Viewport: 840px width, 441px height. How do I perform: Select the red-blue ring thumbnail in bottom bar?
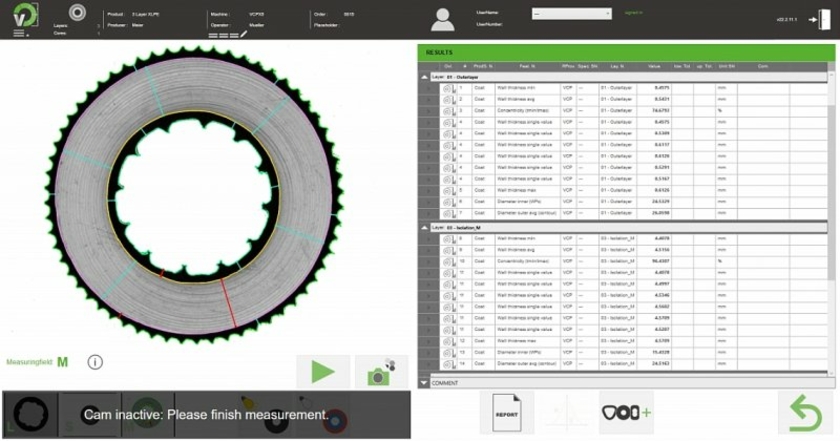pos(335,420)
